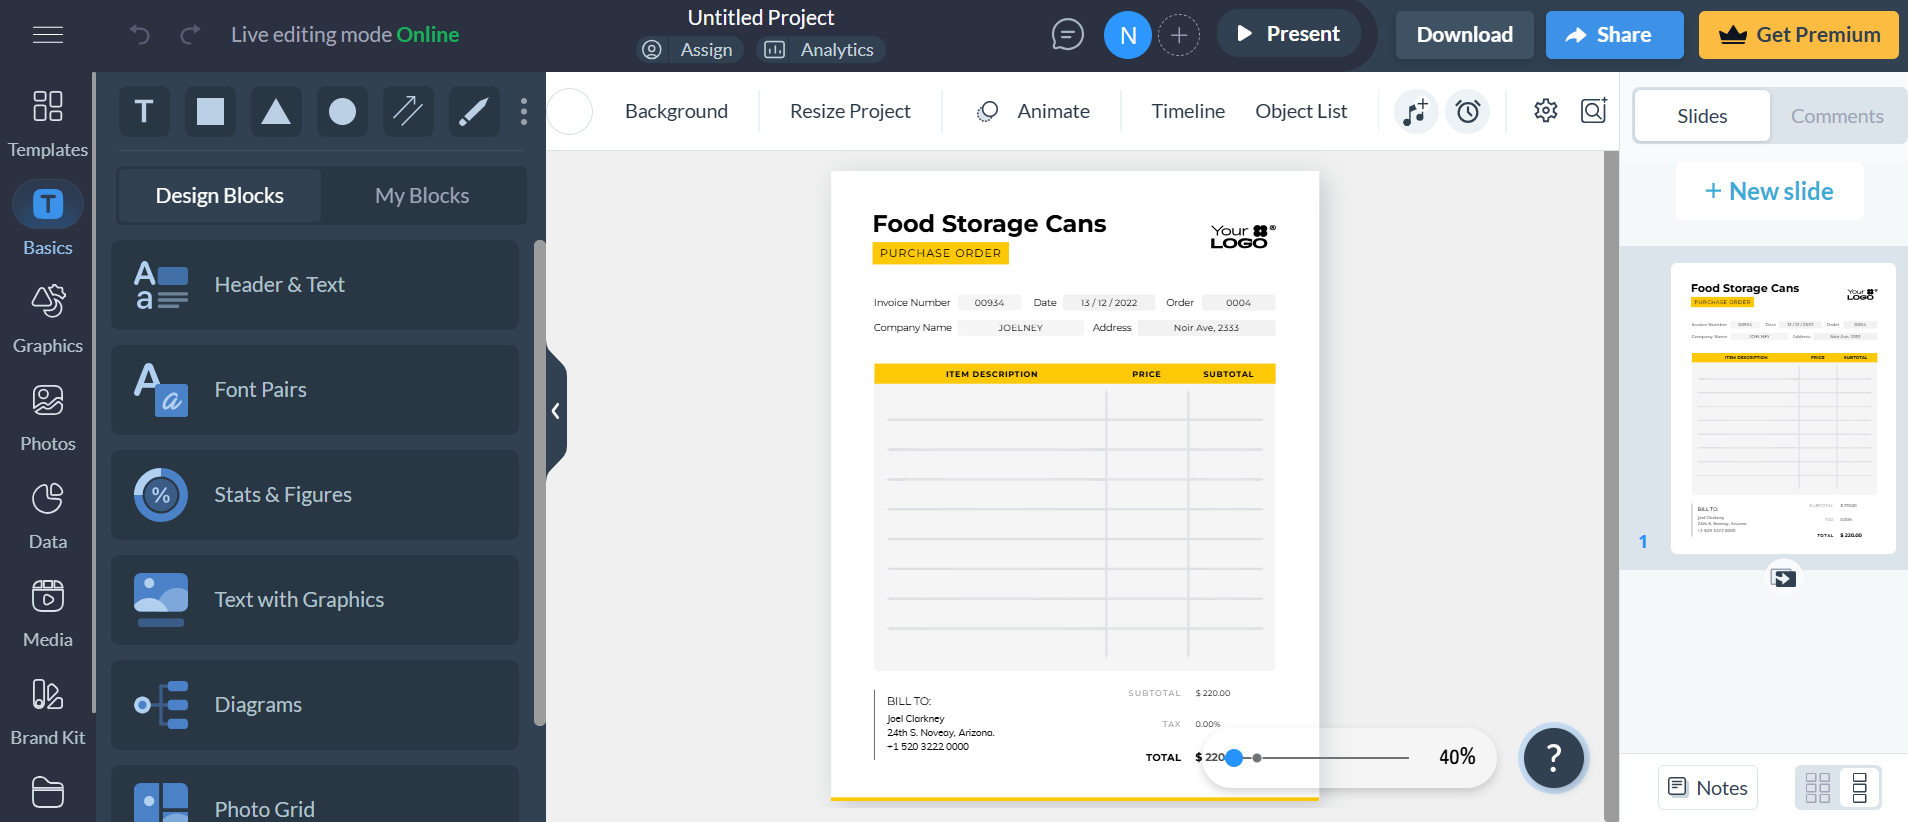This screenshot has width=1908, height=822.
Task: Switch to the My Blocks tab
Action: pyautogui.click(x=422, y=196)
